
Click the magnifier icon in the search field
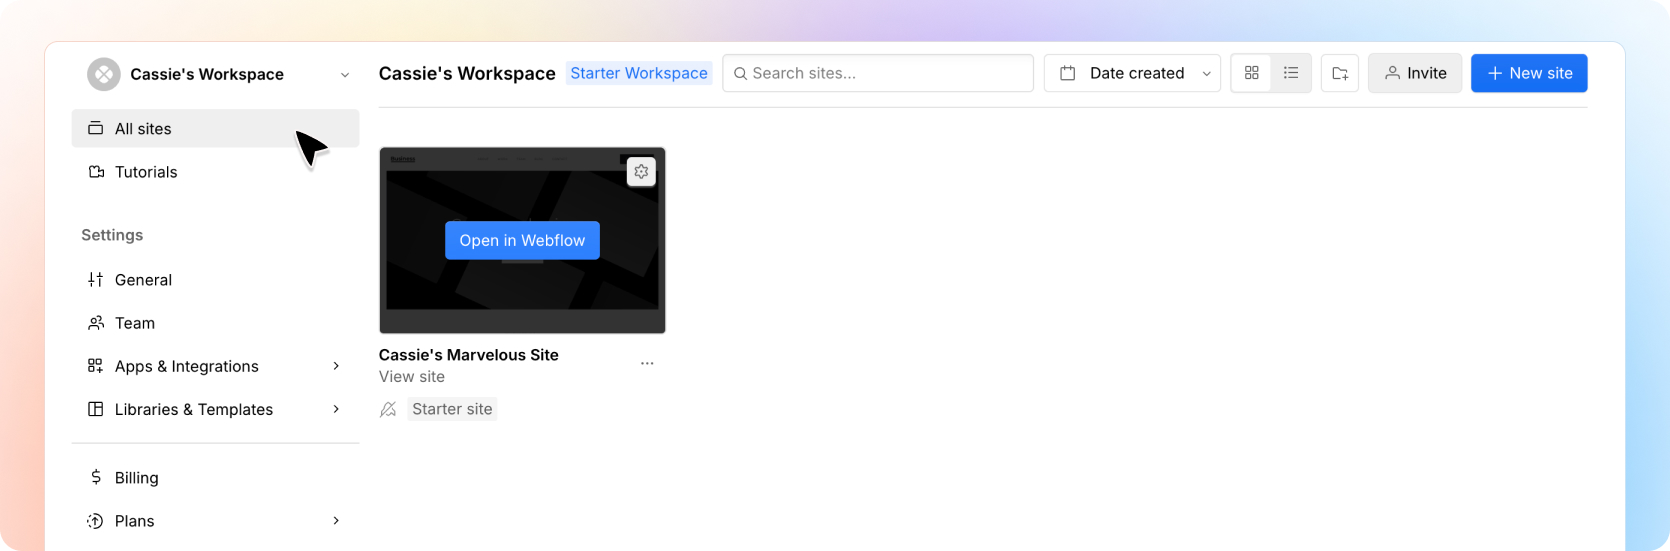[x=740, y=73]
